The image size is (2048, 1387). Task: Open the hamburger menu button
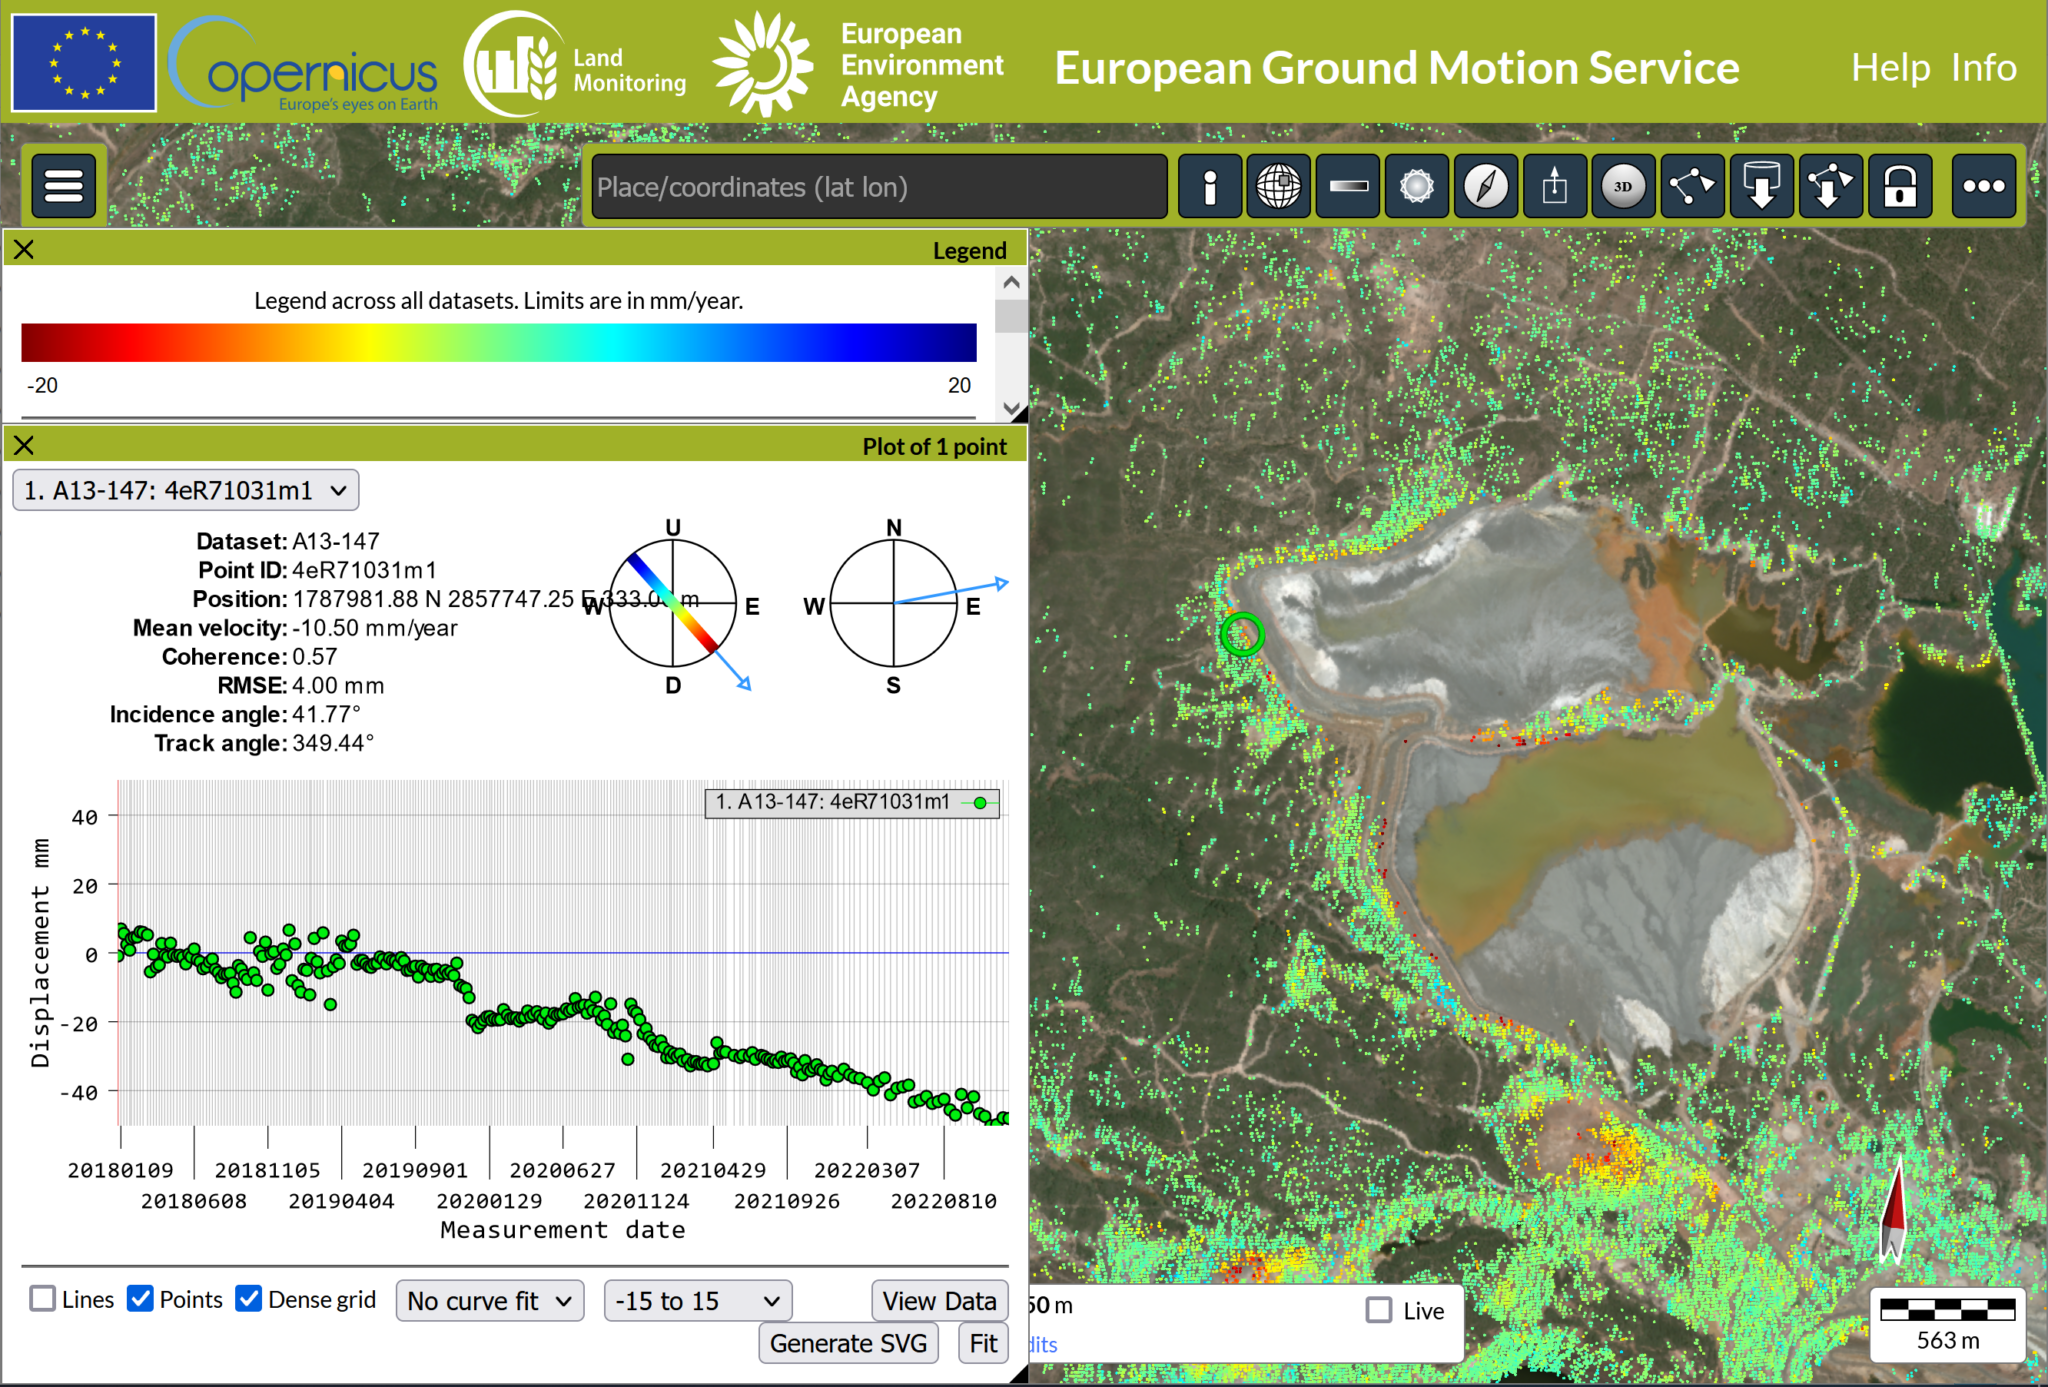click(x=64, y=185)
